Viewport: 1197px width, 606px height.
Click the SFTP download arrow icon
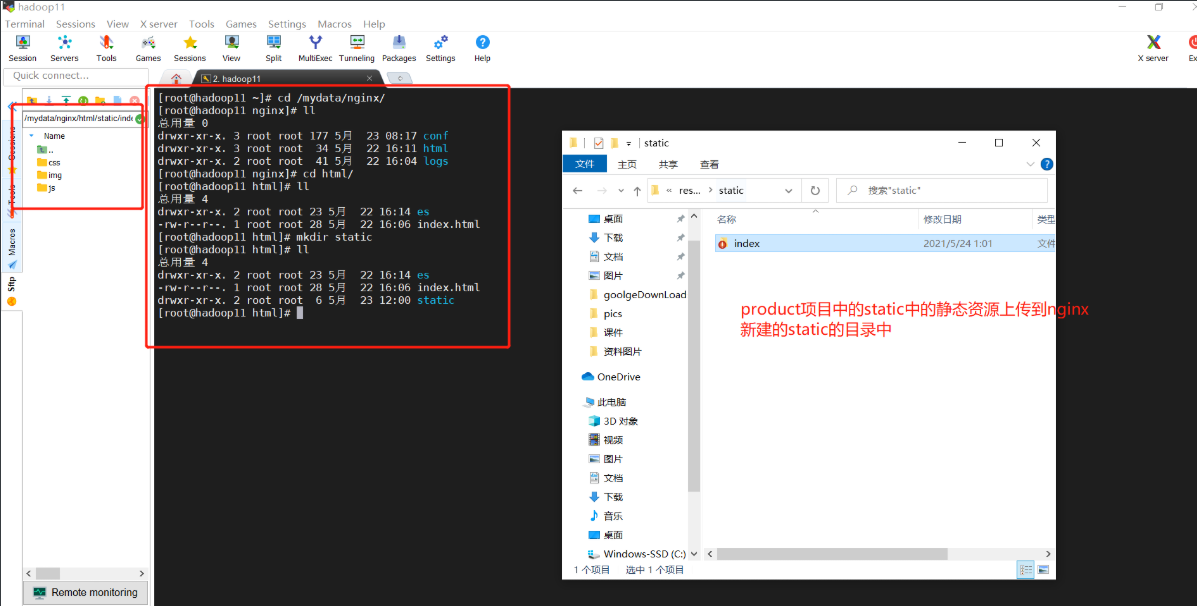(x=49, y=100)
